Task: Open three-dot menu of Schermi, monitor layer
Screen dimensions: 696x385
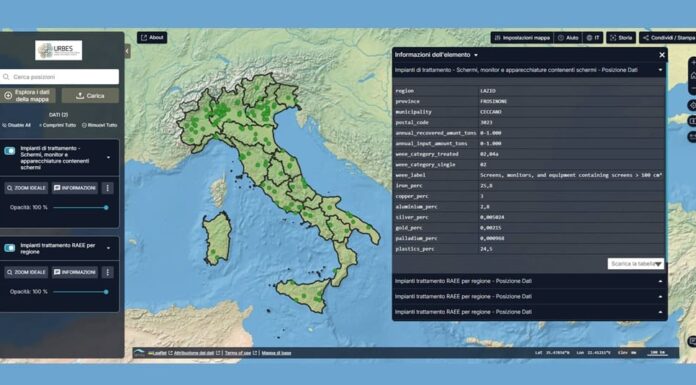Action: 107,188
